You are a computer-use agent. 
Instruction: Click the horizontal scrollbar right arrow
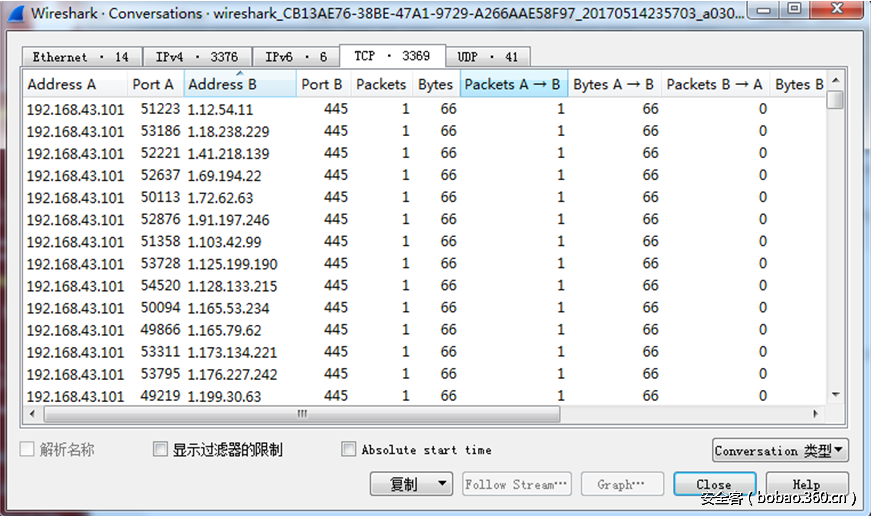[816, 413]
